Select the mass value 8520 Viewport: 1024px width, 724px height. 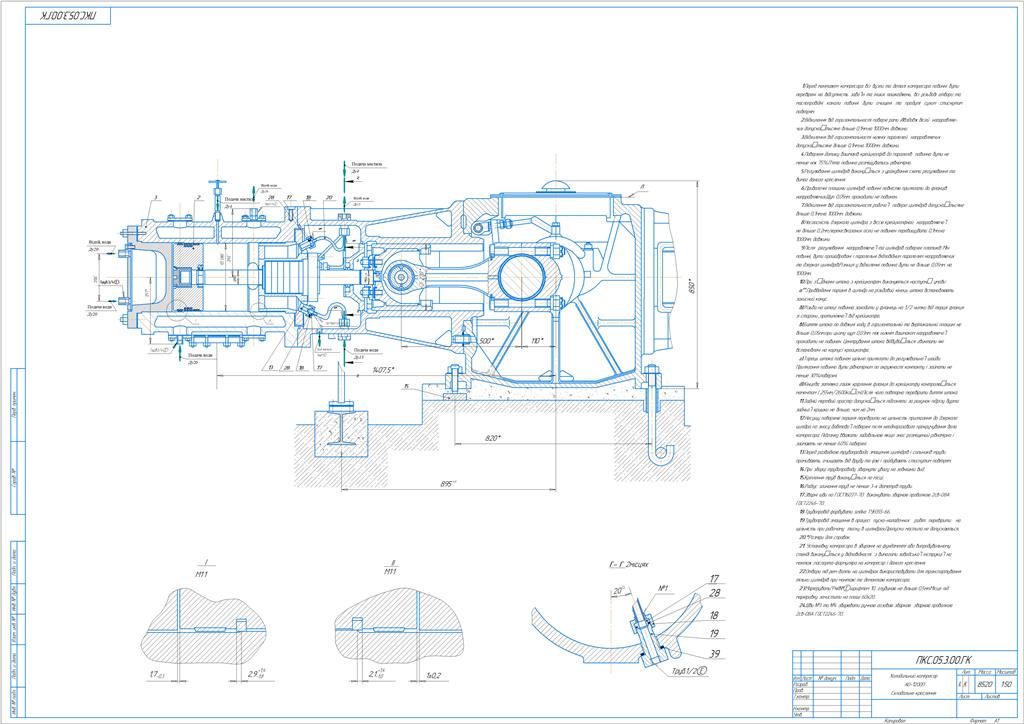click(x=984, y=685)
